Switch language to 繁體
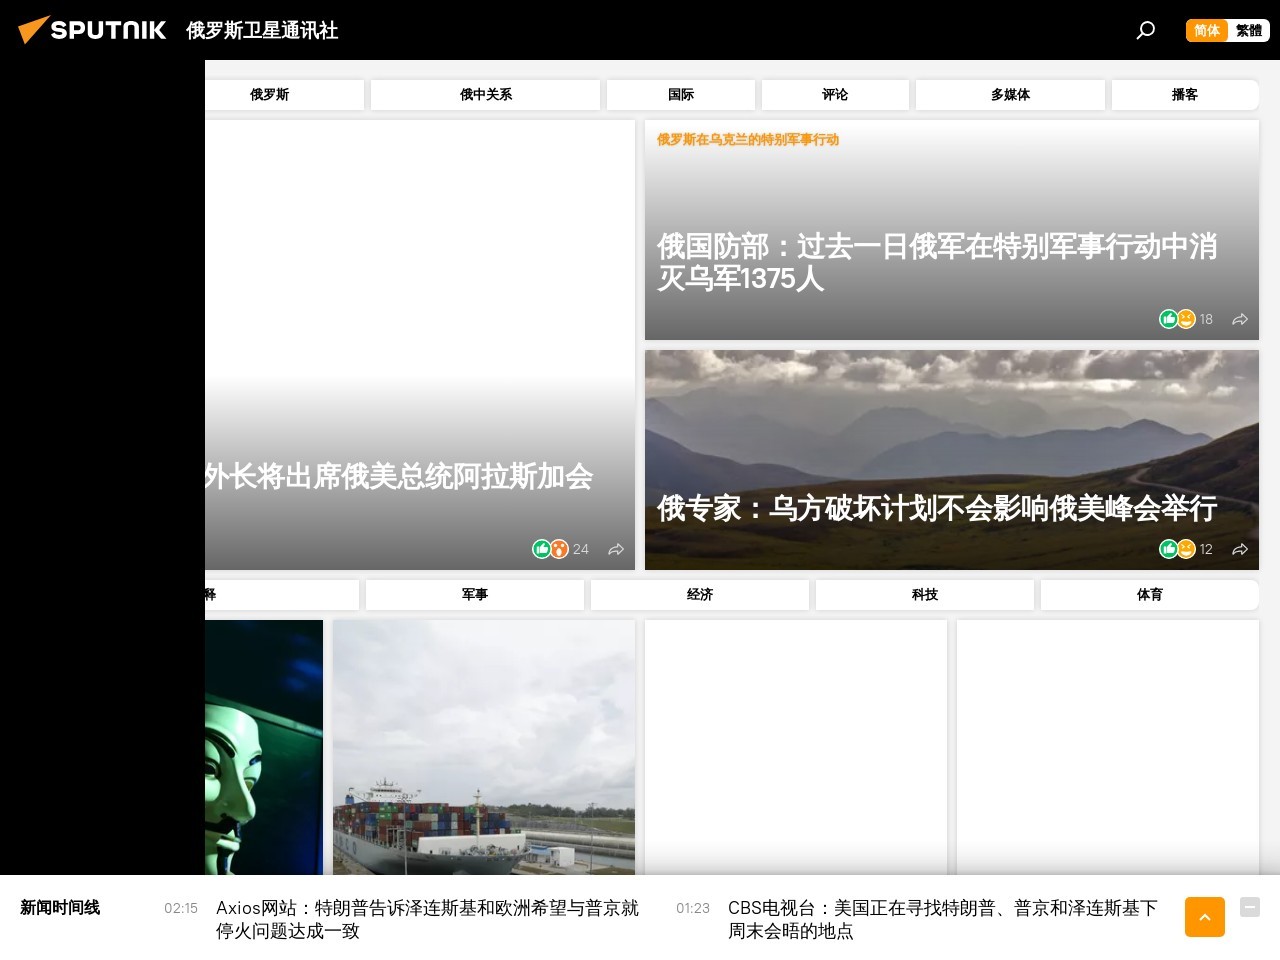This screenshot has height=960, width=1280. (x=1249, y=30)
